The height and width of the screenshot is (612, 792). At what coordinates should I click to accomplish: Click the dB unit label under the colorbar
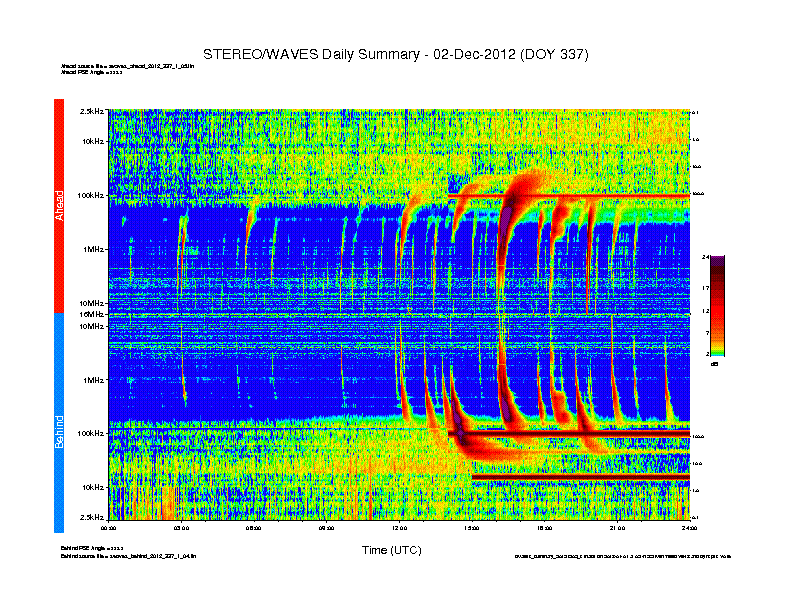(716, 364)
